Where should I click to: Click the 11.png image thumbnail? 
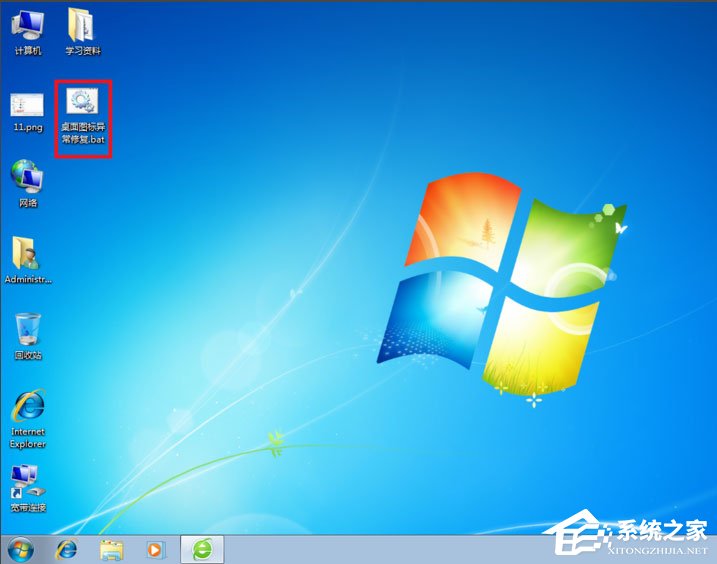point(27,104)
